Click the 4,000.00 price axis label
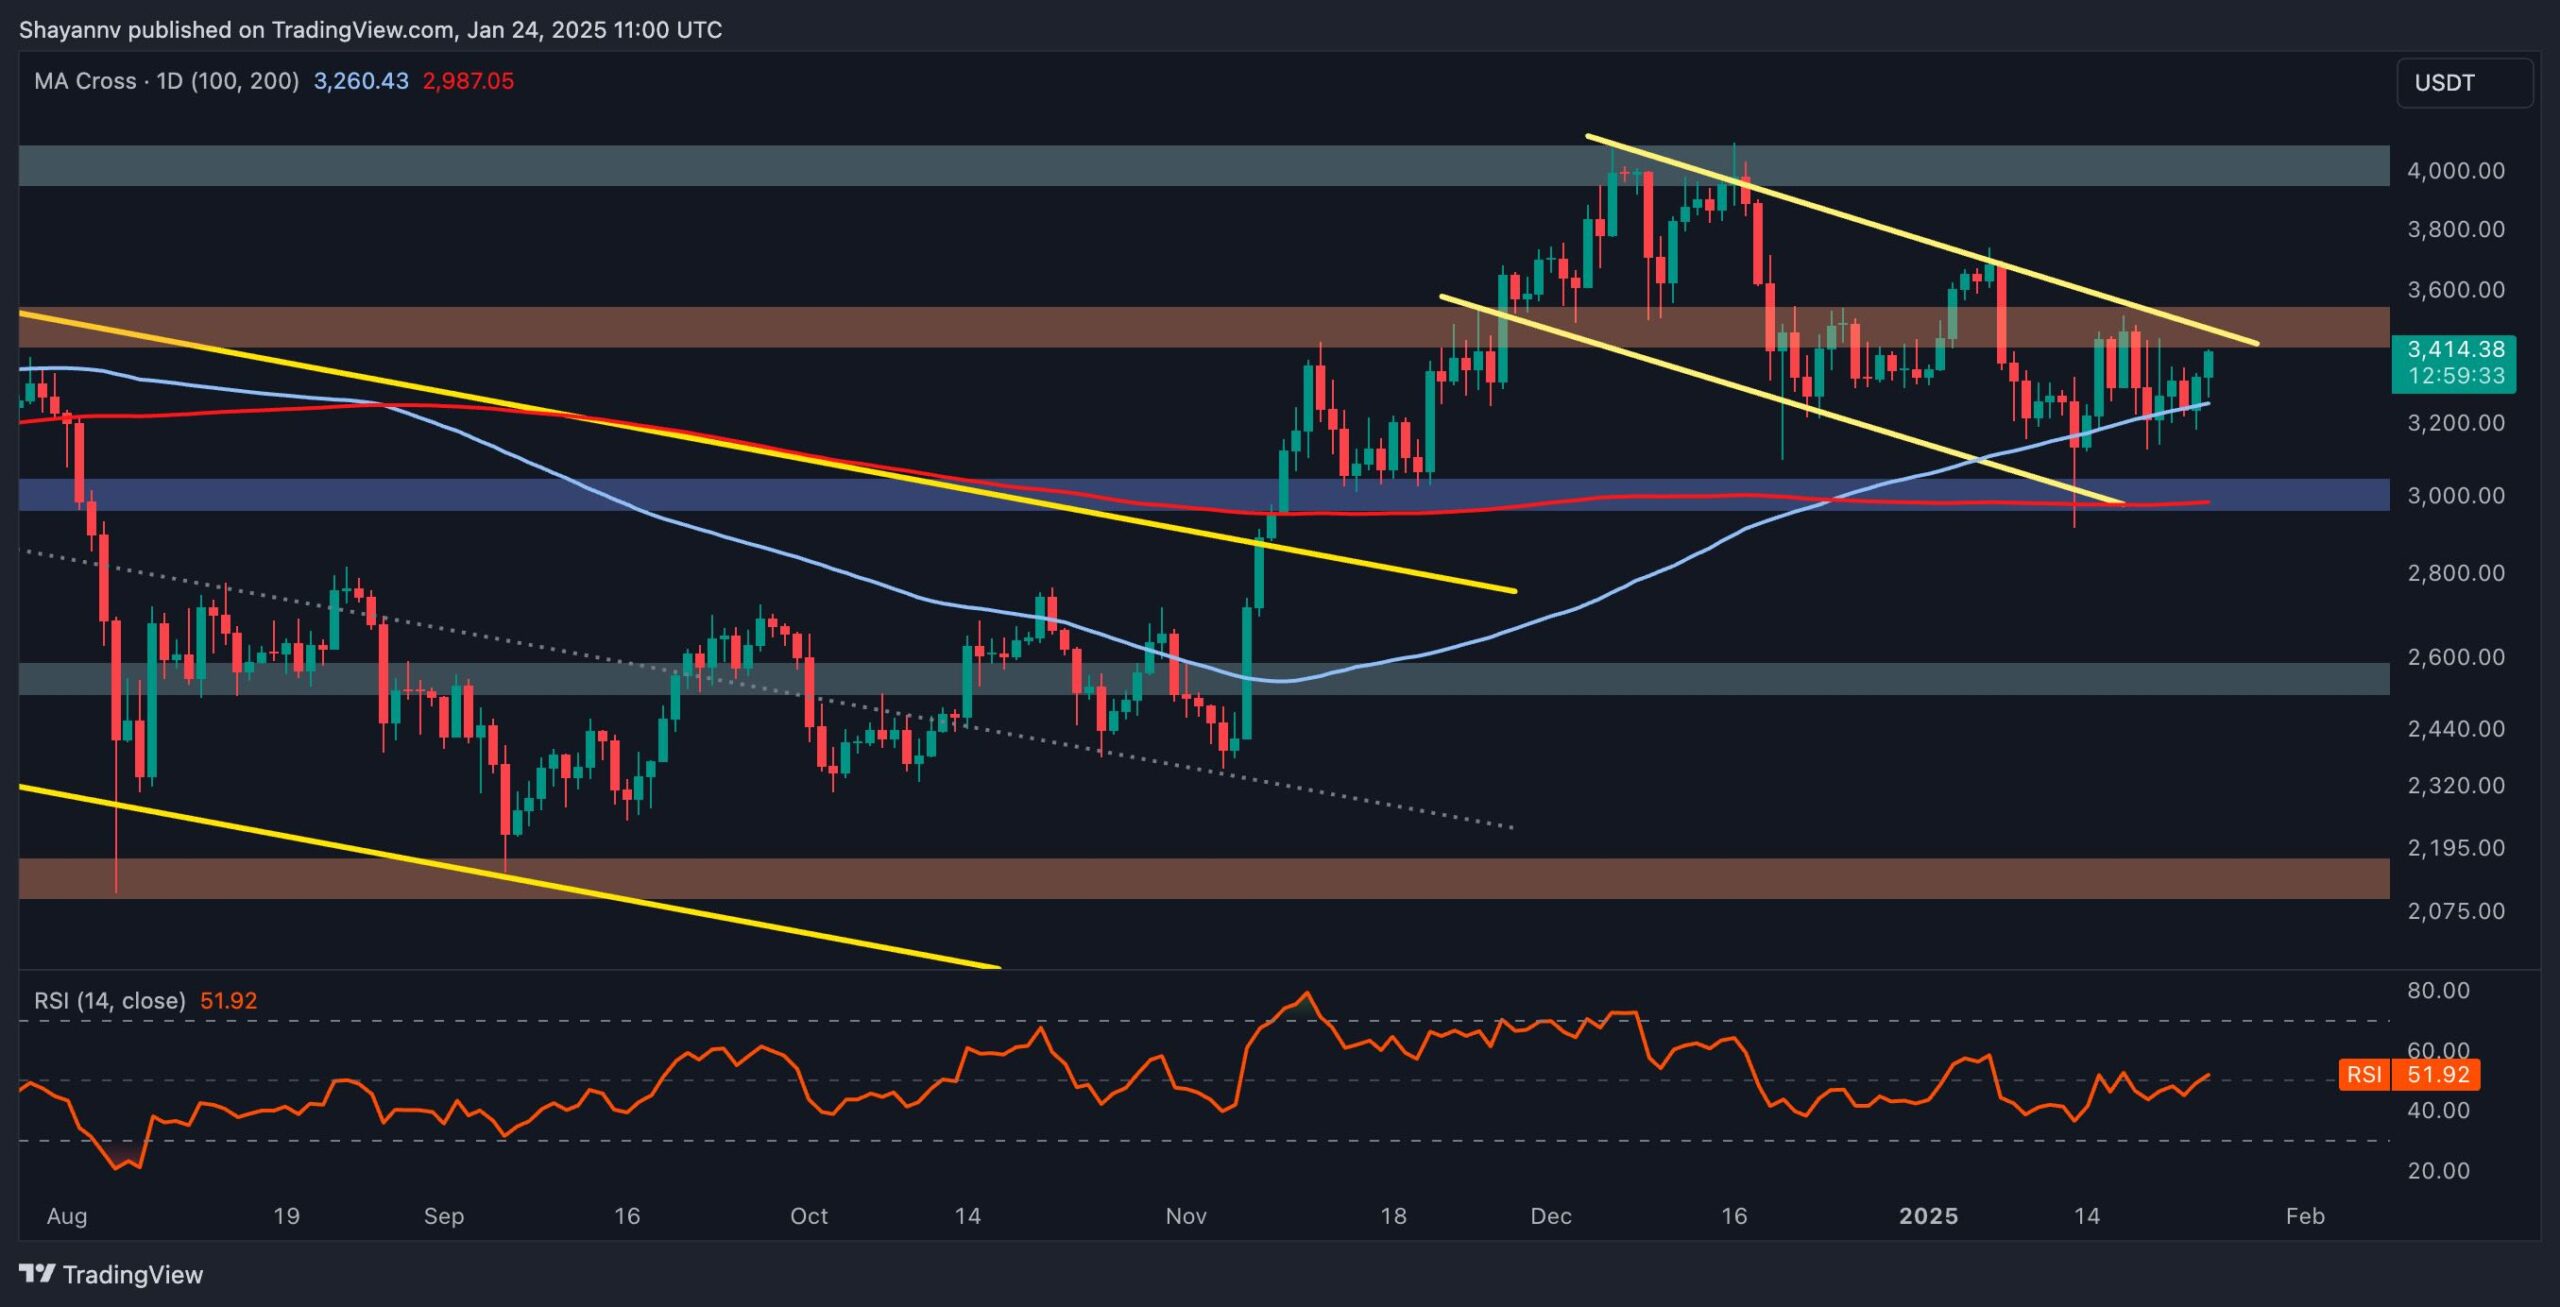Image resolution: width=2560 pixels, height=1307 pixels. tap(2455, 171)
